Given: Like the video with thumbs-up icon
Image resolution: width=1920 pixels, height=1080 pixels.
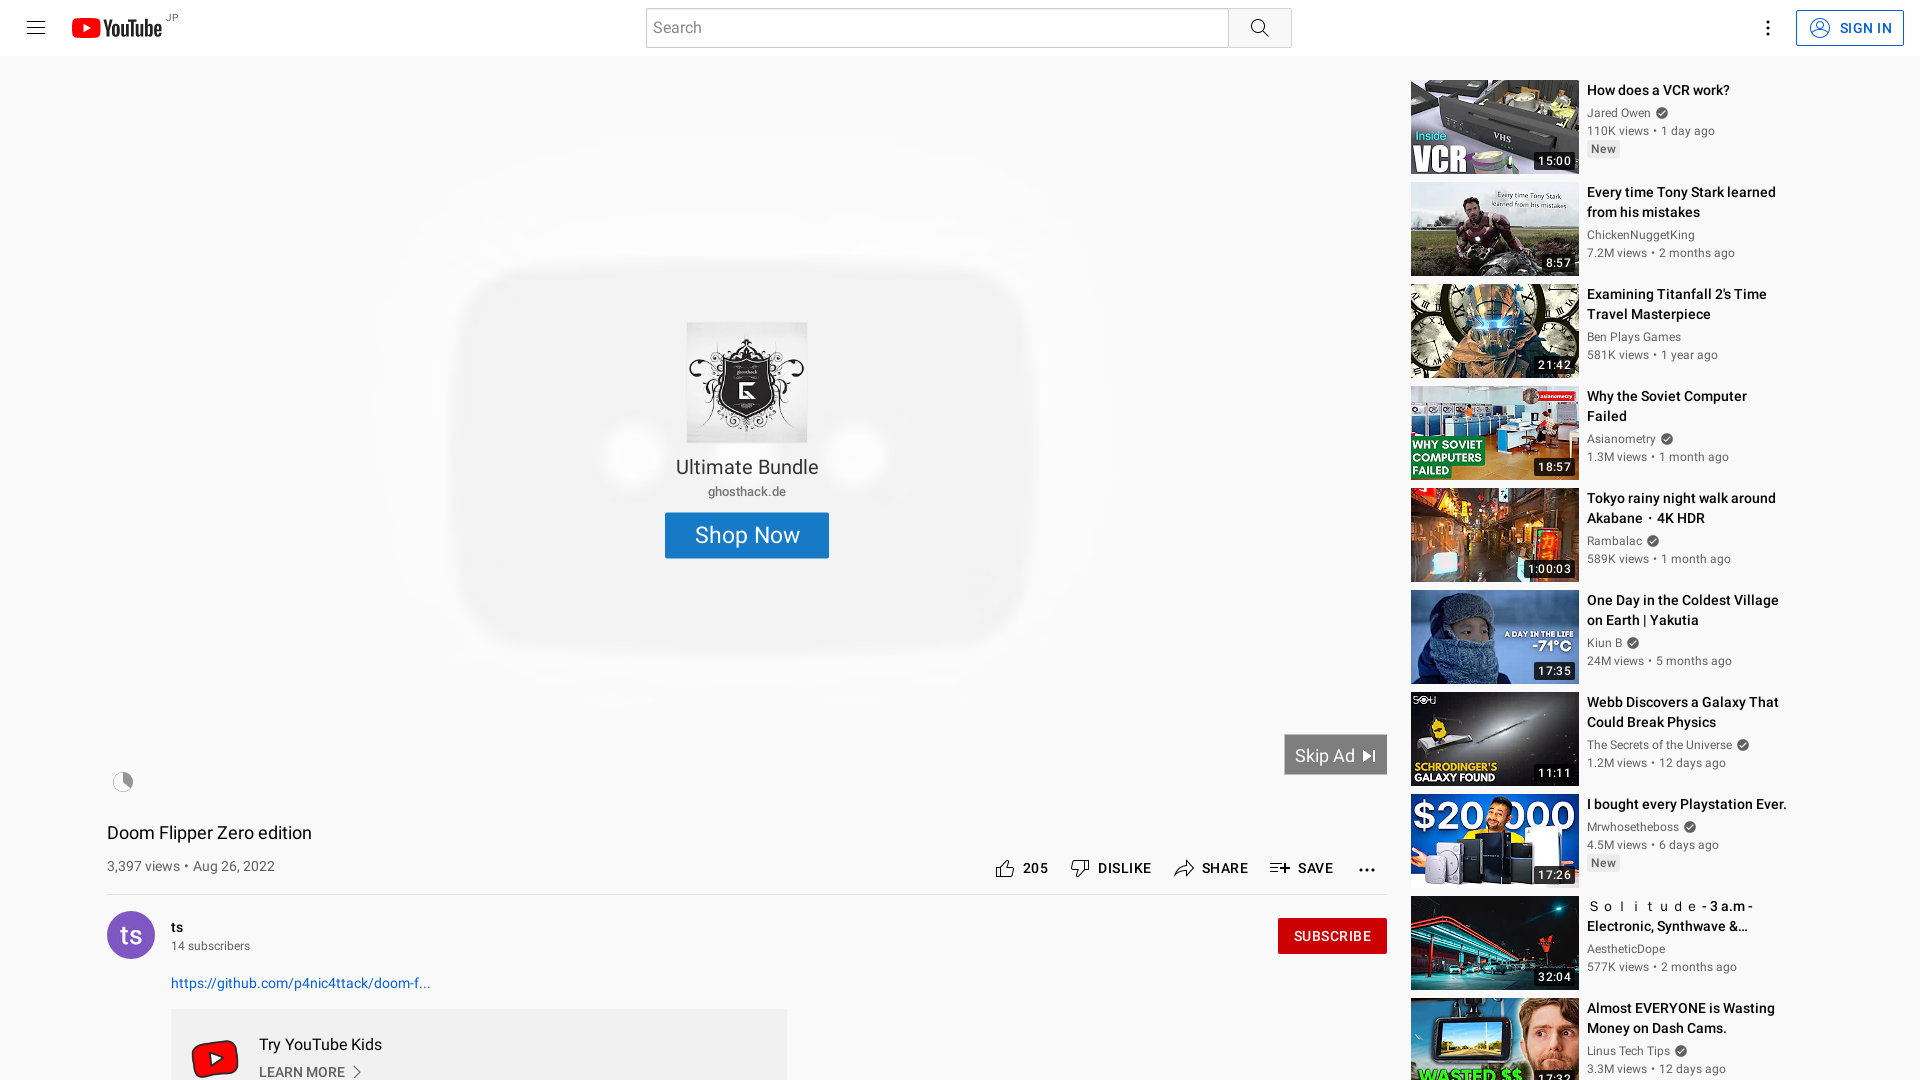Looking at the screenshot, I should point(1005,868).
